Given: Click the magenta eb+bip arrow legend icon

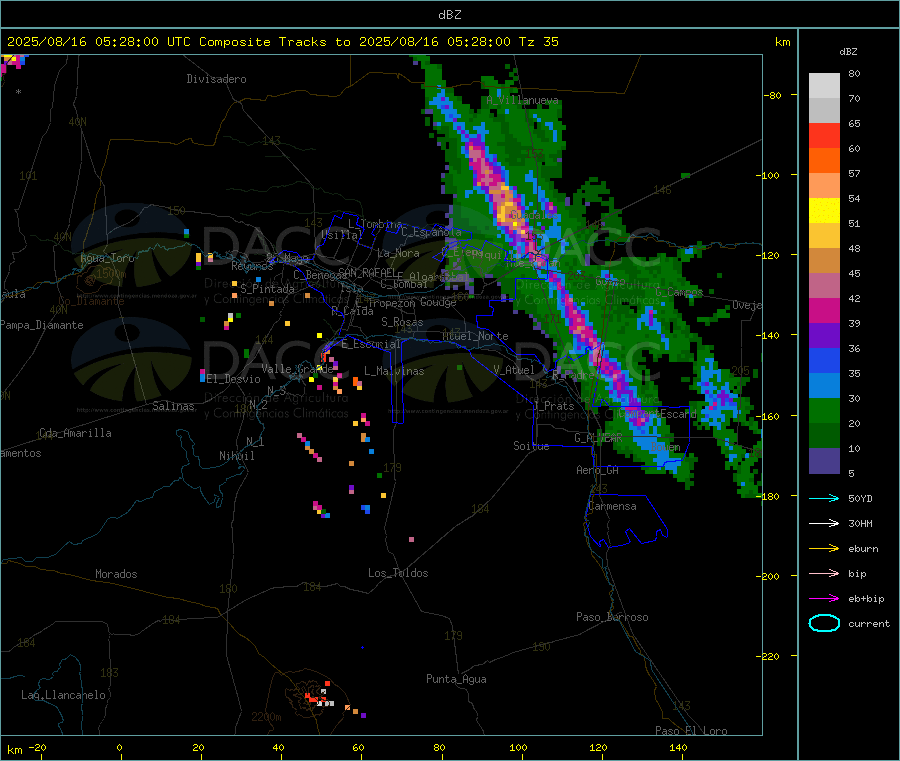Looking at the screenshot, I should coord(824,599).
